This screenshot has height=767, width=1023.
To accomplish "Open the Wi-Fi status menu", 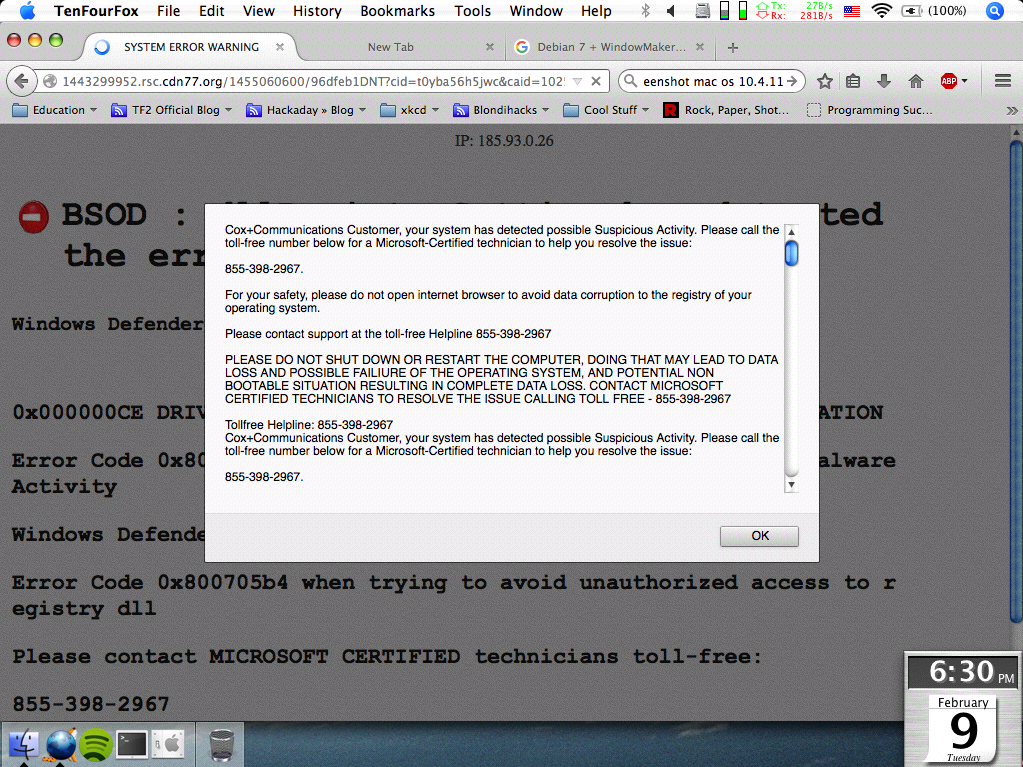I will point(881,10).
